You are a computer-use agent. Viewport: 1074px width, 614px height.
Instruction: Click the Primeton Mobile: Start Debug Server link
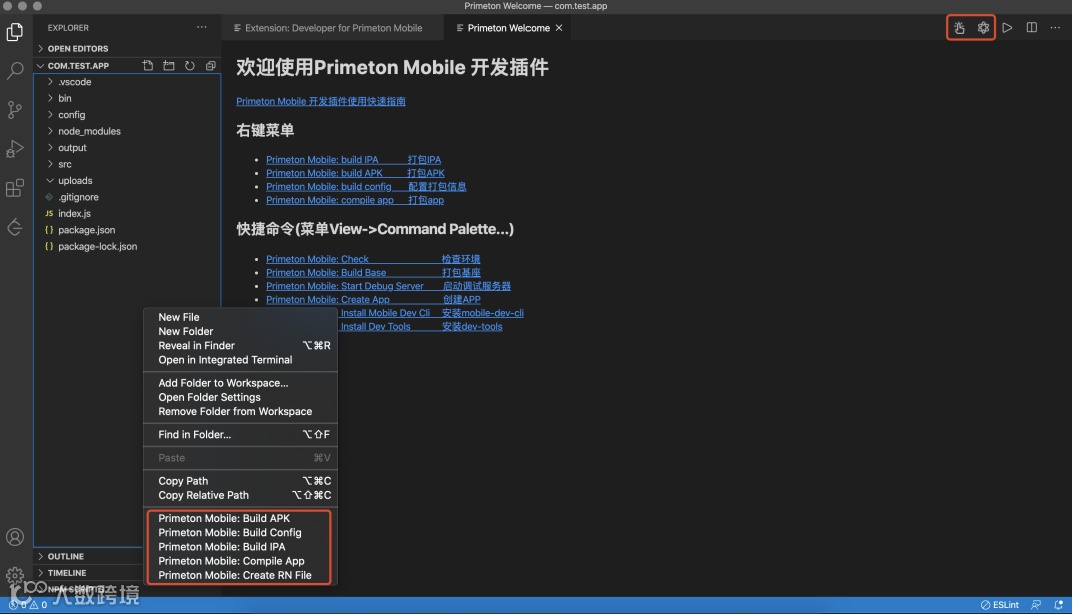(x=388, y=286)
